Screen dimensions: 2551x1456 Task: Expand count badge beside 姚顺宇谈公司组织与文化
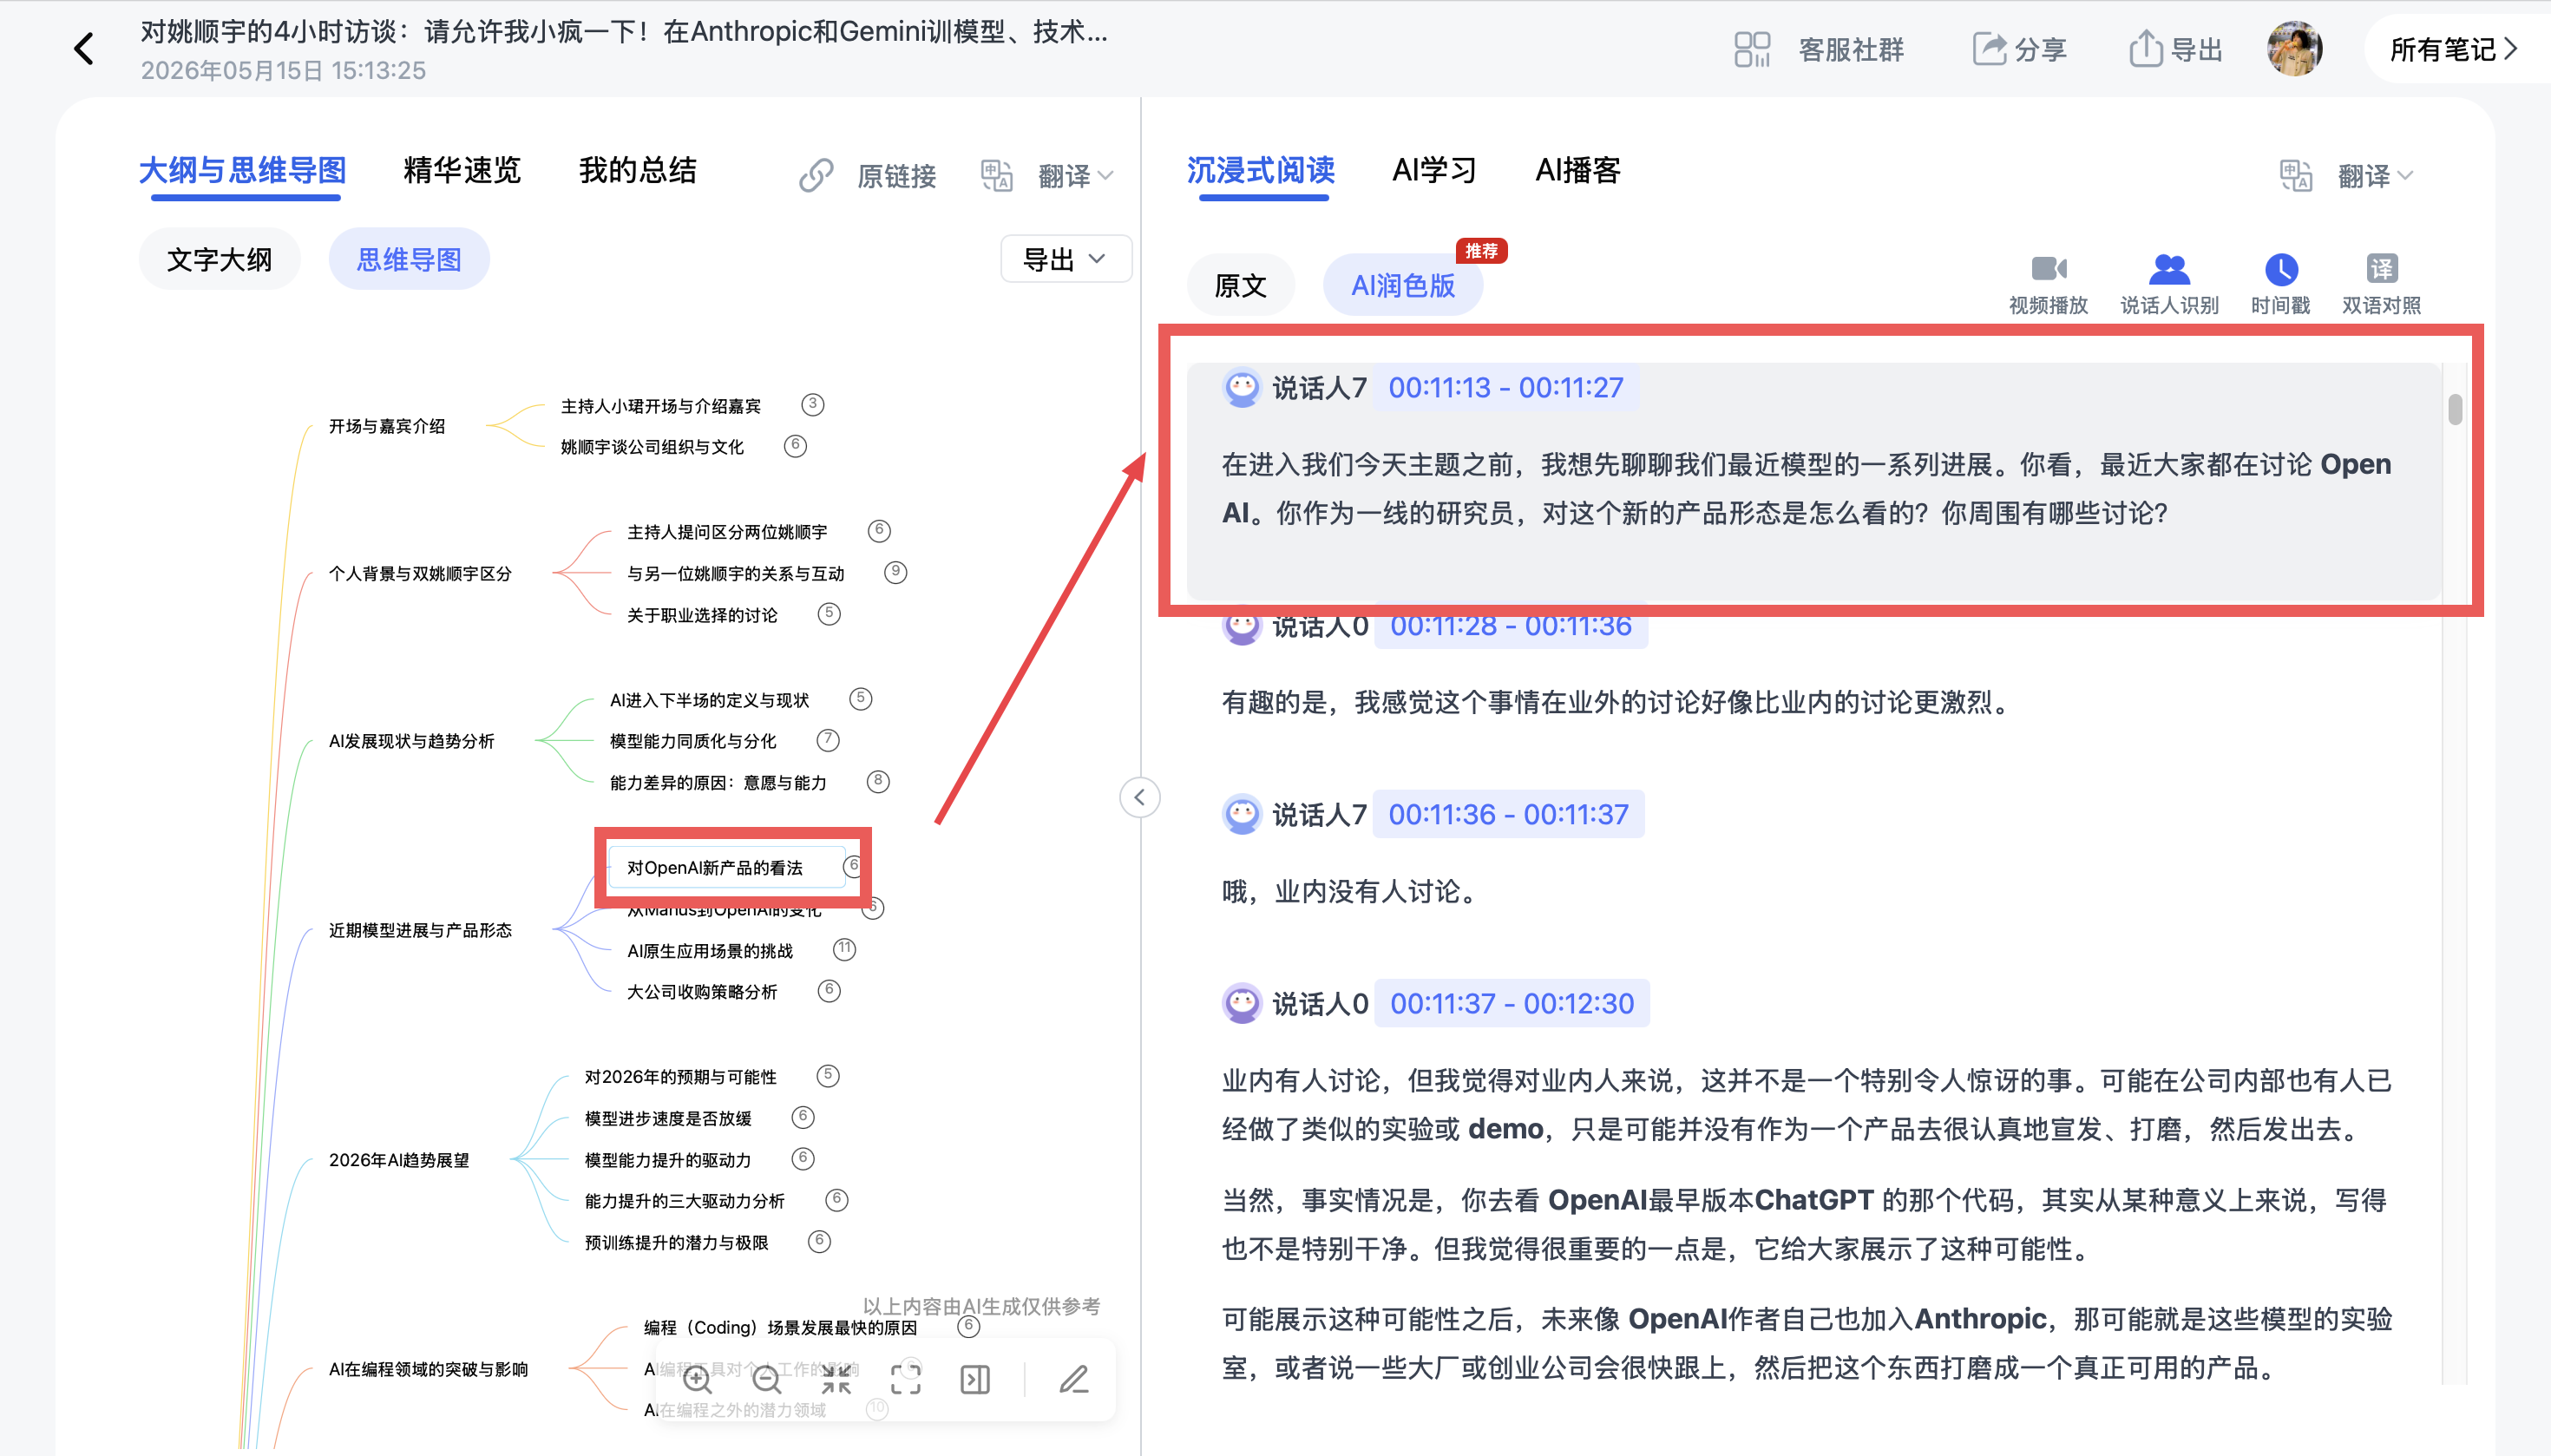795,445
